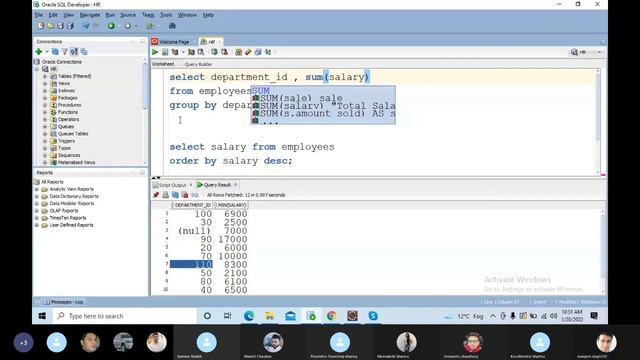Open Microsoft Edge from the taskbar
640x360 pixels.
click(249, 316)
